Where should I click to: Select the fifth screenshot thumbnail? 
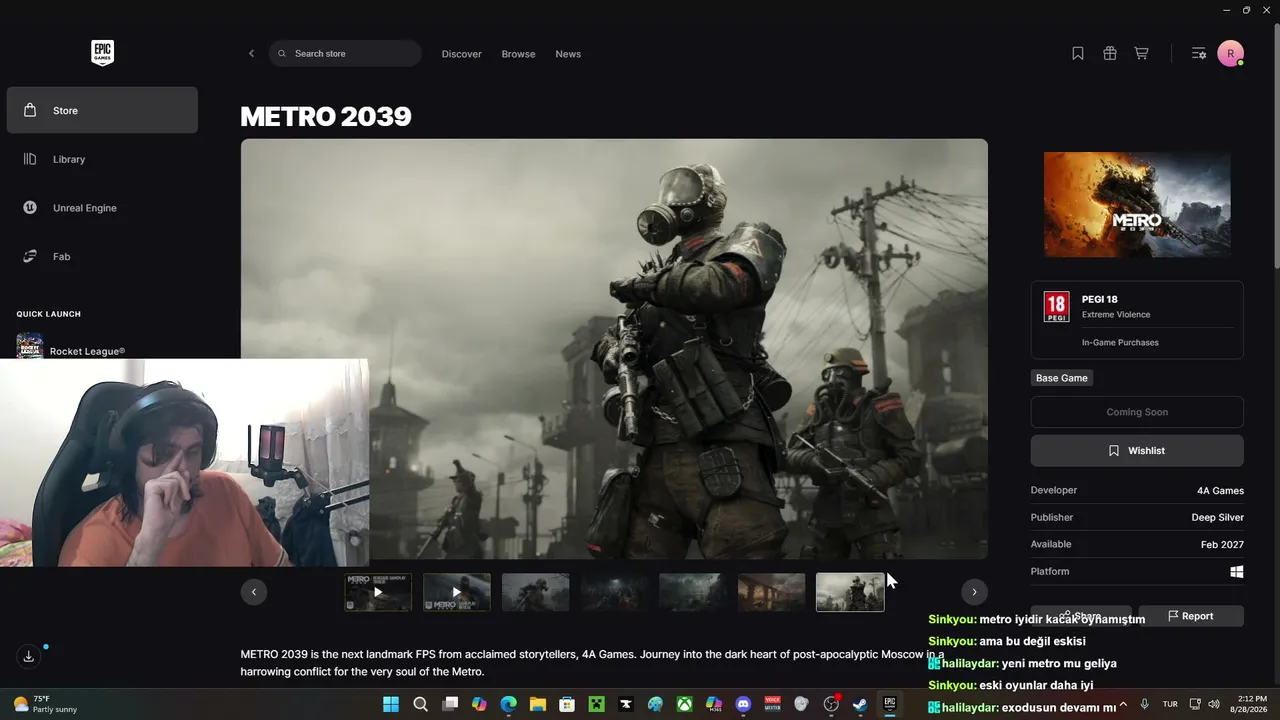point(693,592)
